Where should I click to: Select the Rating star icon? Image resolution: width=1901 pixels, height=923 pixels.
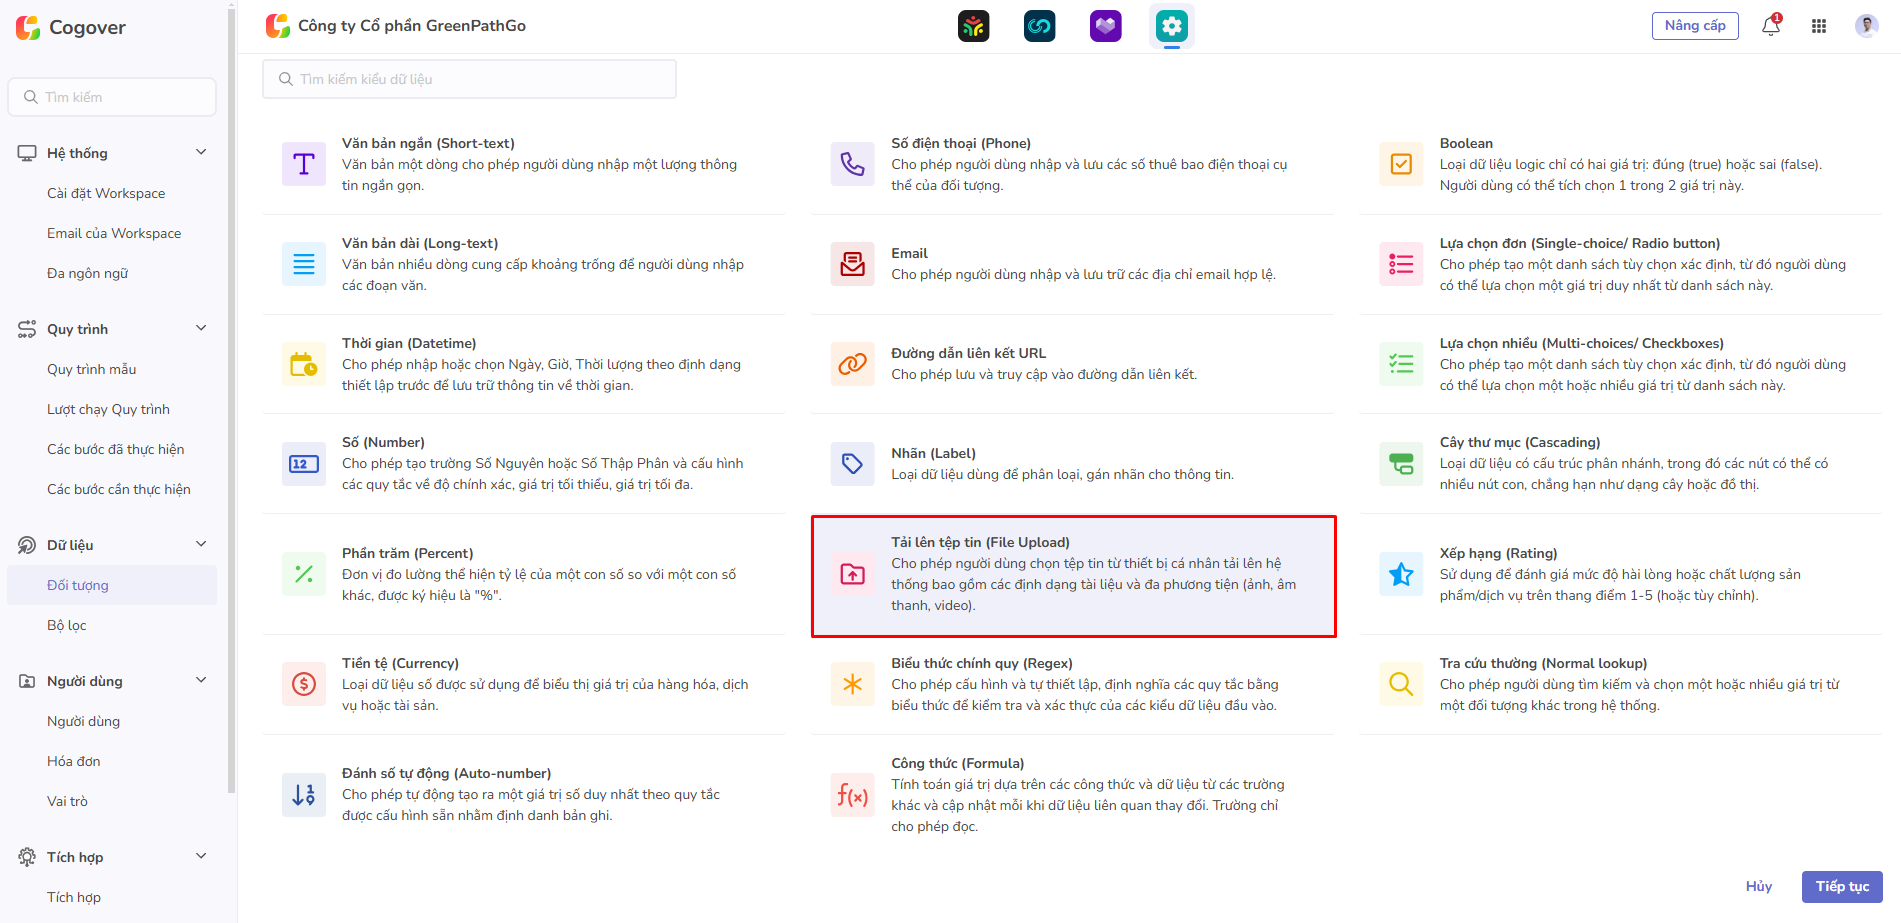tap(1401, 574)
